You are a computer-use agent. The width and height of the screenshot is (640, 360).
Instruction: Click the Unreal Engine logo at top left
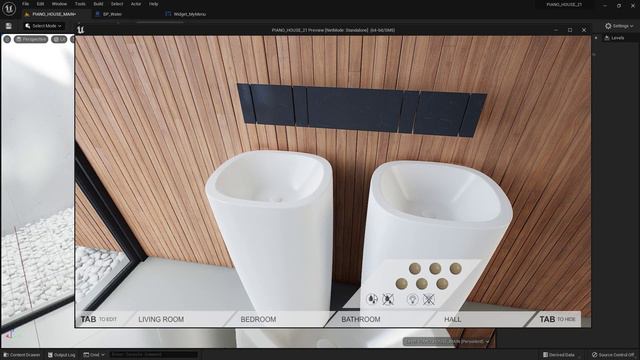pos(9,8)
